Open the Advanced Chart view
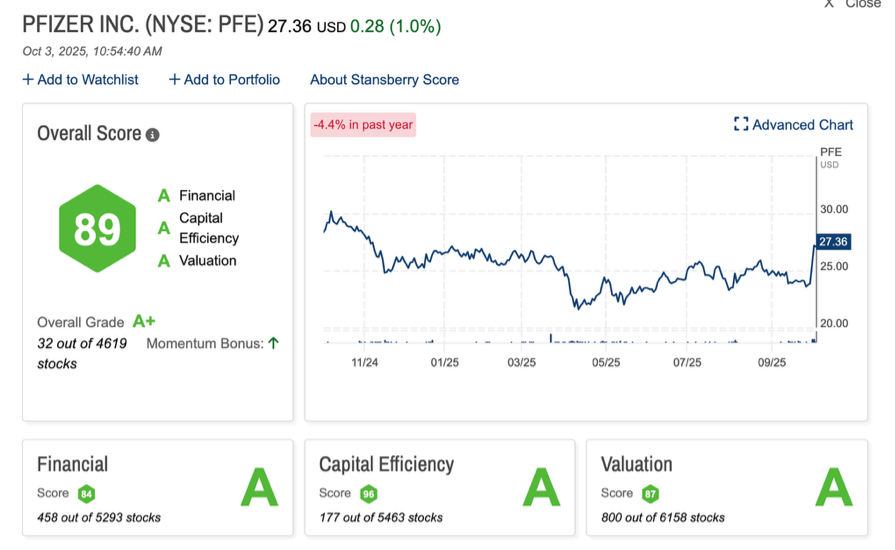 tap(802, 125)
